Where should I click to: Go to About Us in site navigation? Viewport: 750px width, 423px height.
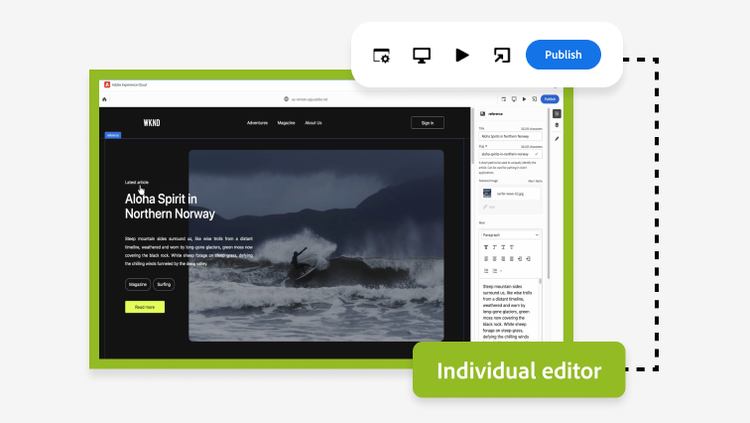click(x=313, y=123)
